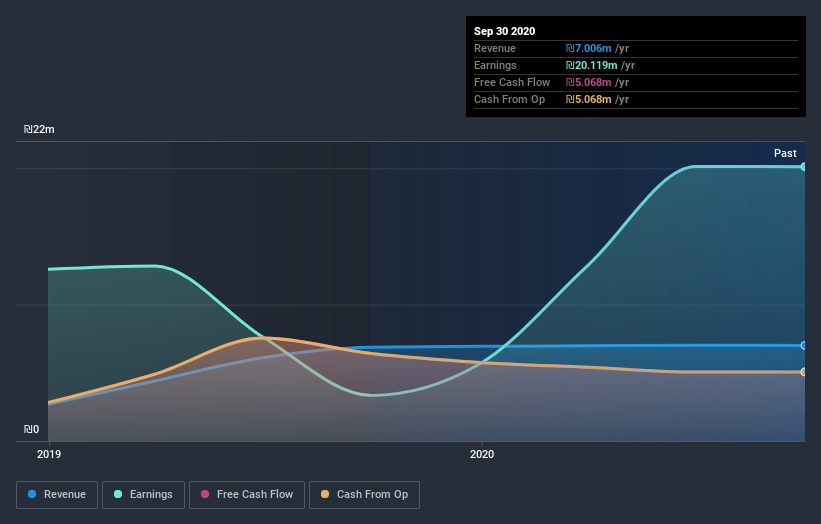Click the Earnings row label in tooltip
This screenshot has width=821, height=524.
495,65
